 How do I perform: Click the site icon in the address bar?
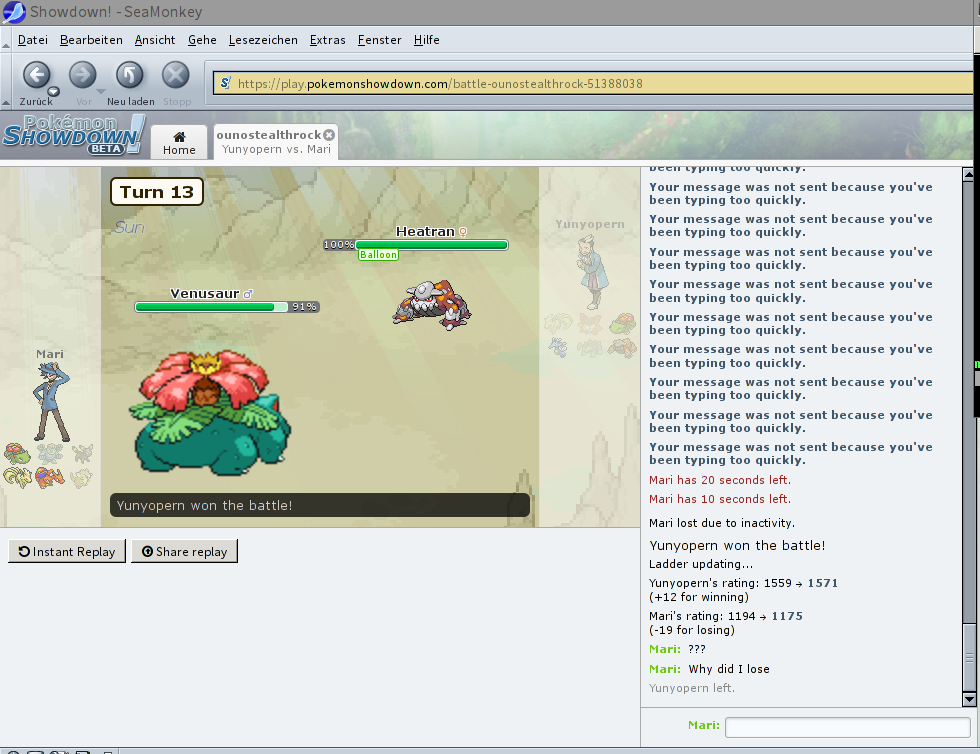click(225, 84)
